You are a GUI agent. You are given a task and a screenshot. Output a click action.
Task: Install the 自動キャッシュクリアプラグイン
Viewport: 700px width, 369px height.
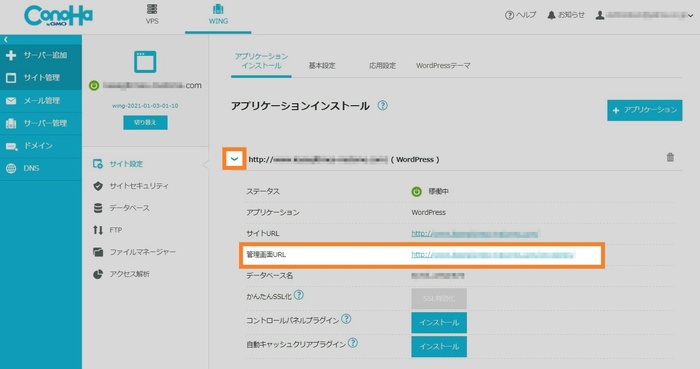[439, 347]
